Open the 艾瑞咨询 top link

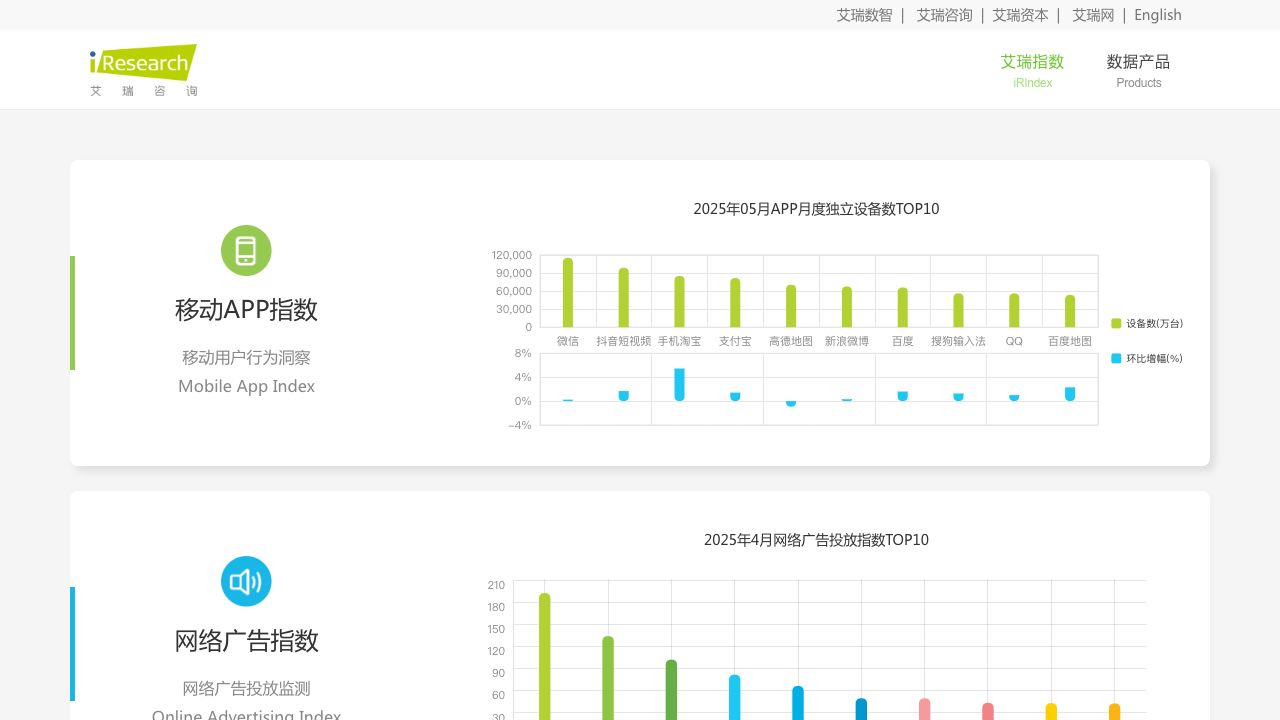944,15
